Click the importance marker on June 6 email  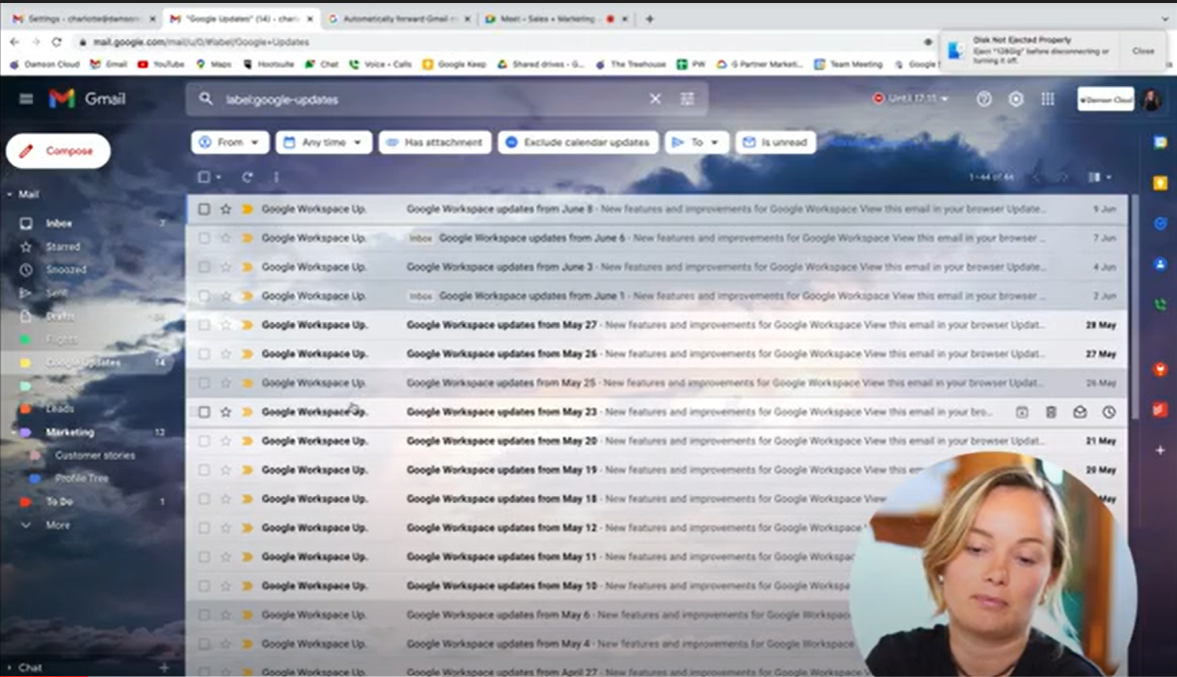coord(247,238)
